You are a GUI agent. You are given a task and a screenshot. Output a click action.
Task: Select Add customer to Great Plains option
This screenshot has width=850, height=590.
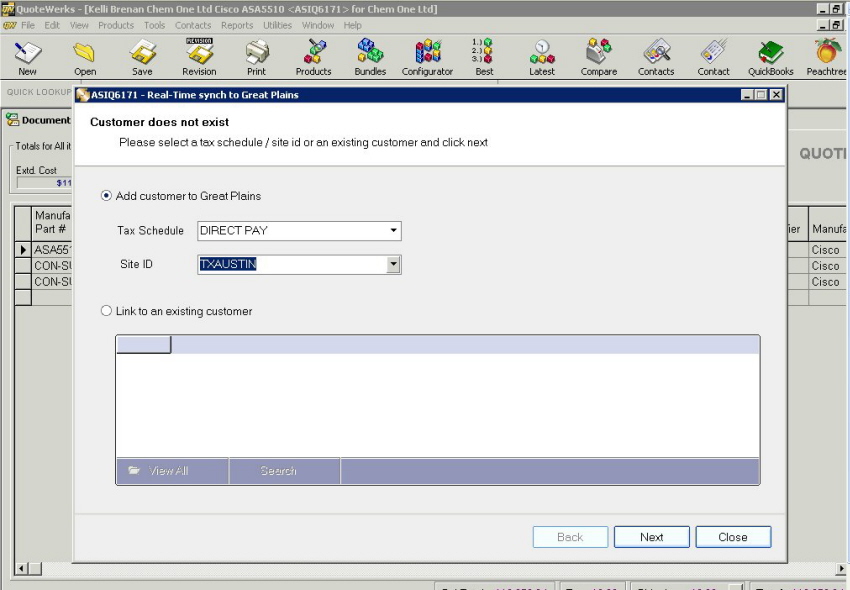click(106, 196)
